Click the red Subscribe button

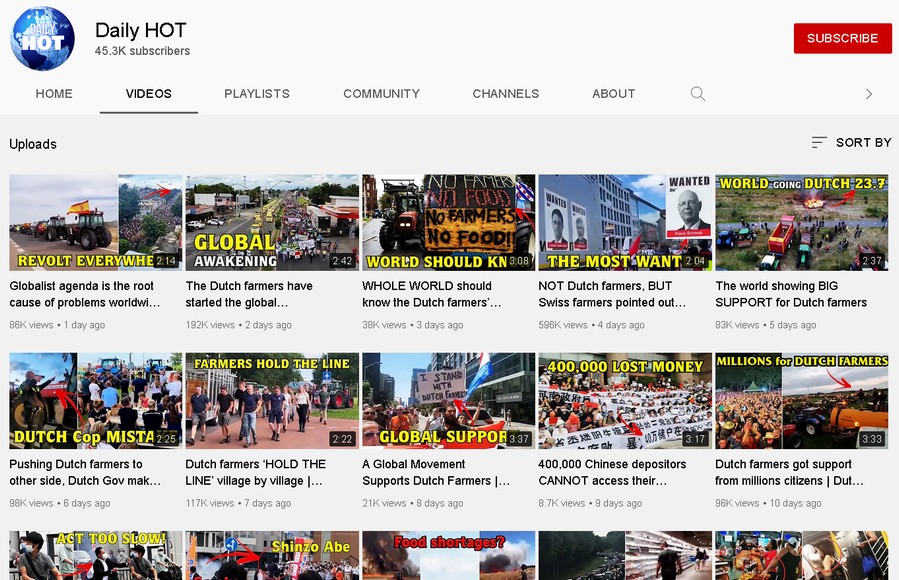842,39
